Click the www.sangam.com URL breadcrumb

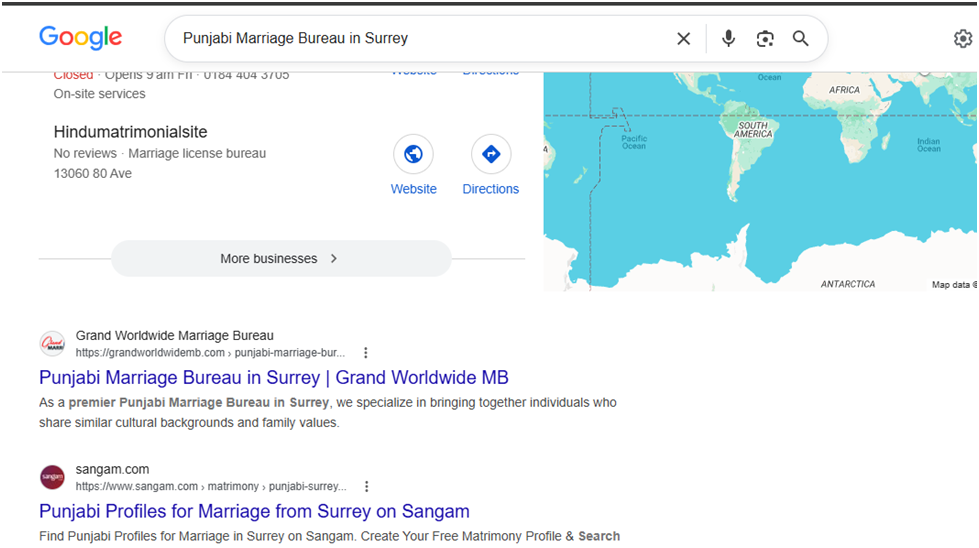[211, 486]
